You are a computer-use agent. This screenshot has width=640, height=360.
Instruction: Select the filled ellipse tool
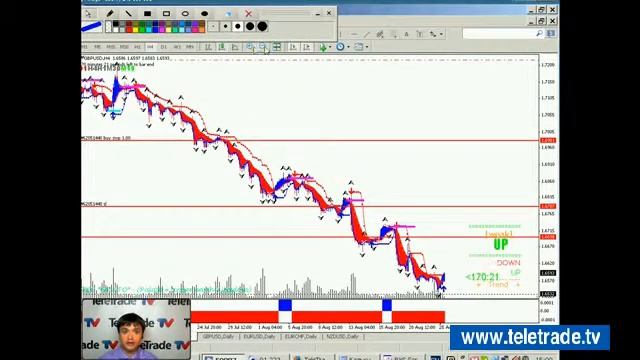point(204,14)
